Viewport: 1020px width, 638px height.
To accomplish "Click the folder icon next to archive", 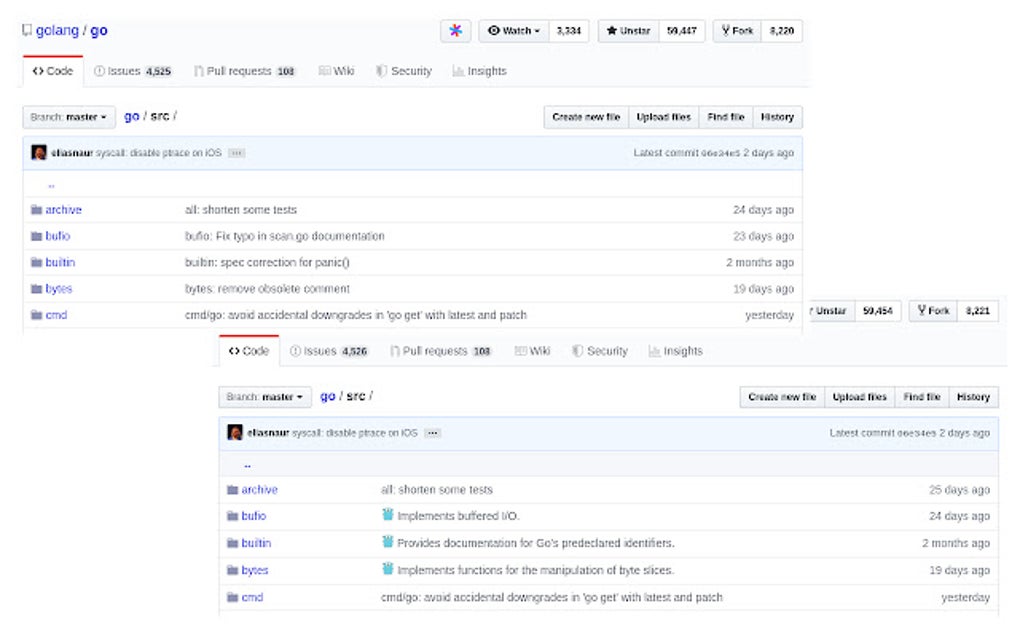I will 35,209.
